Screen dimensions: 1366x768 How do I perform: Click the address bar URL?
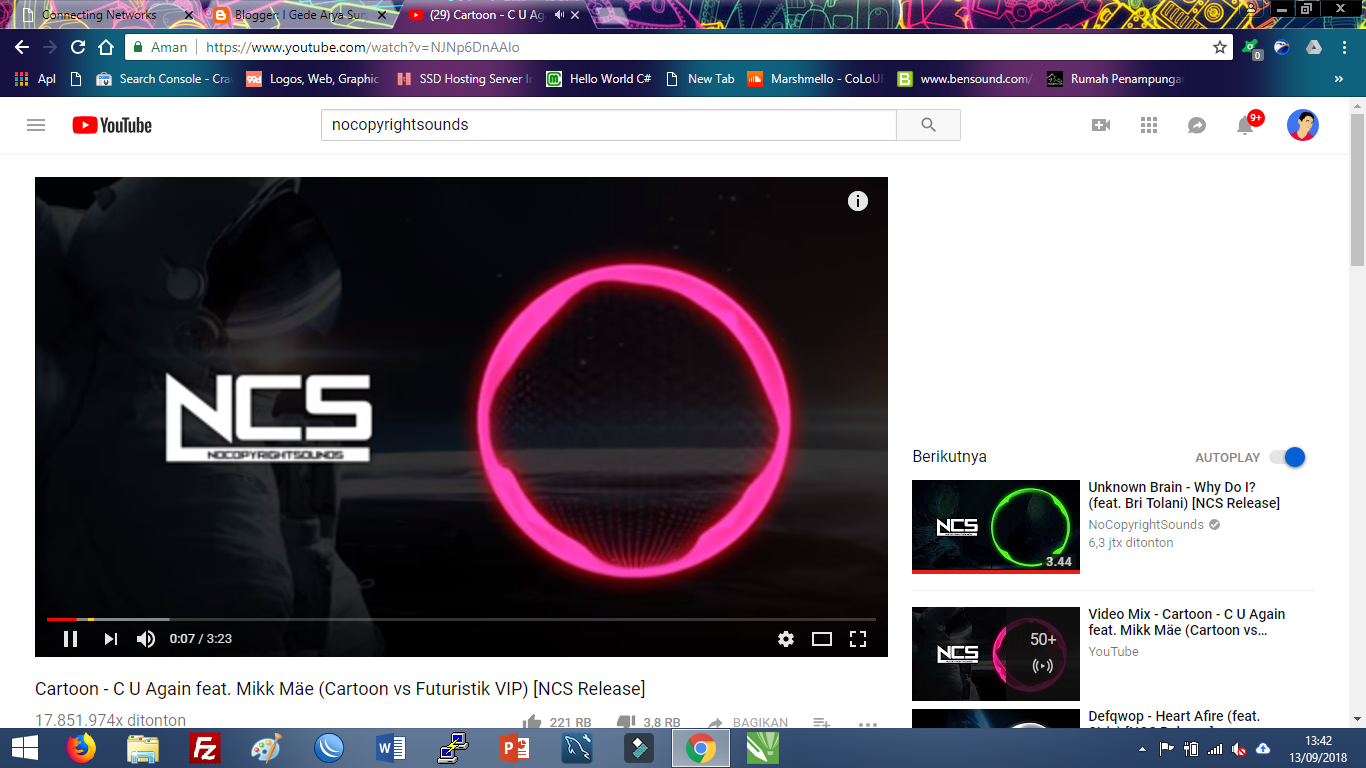363,47
